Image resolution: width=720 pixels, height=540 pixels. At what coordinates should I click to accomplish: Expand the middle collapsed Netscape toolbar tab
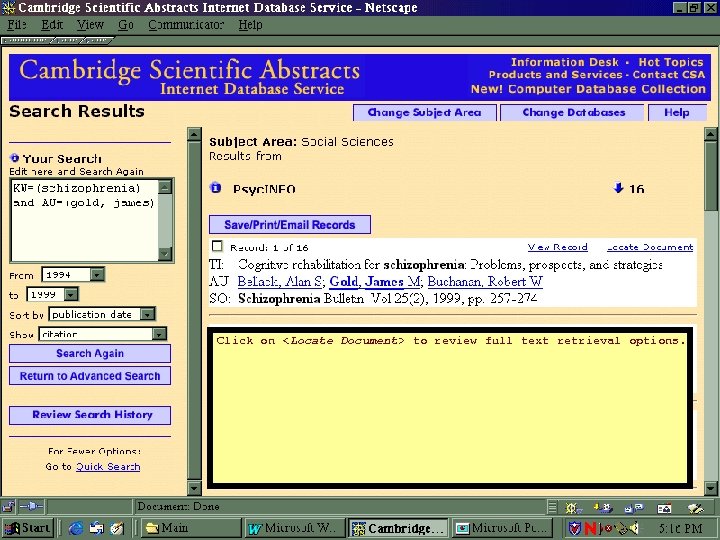(x=68, y=40)
